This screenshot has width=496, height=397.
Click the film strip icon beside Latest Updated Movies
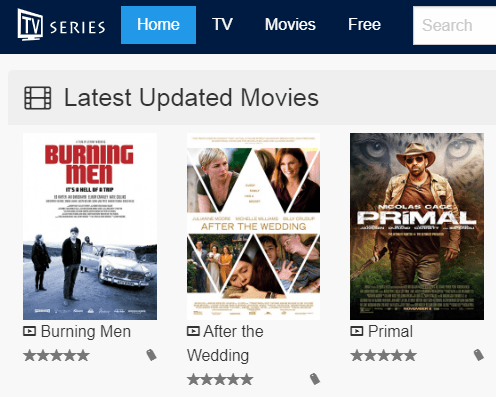click(x=38, y=98)
